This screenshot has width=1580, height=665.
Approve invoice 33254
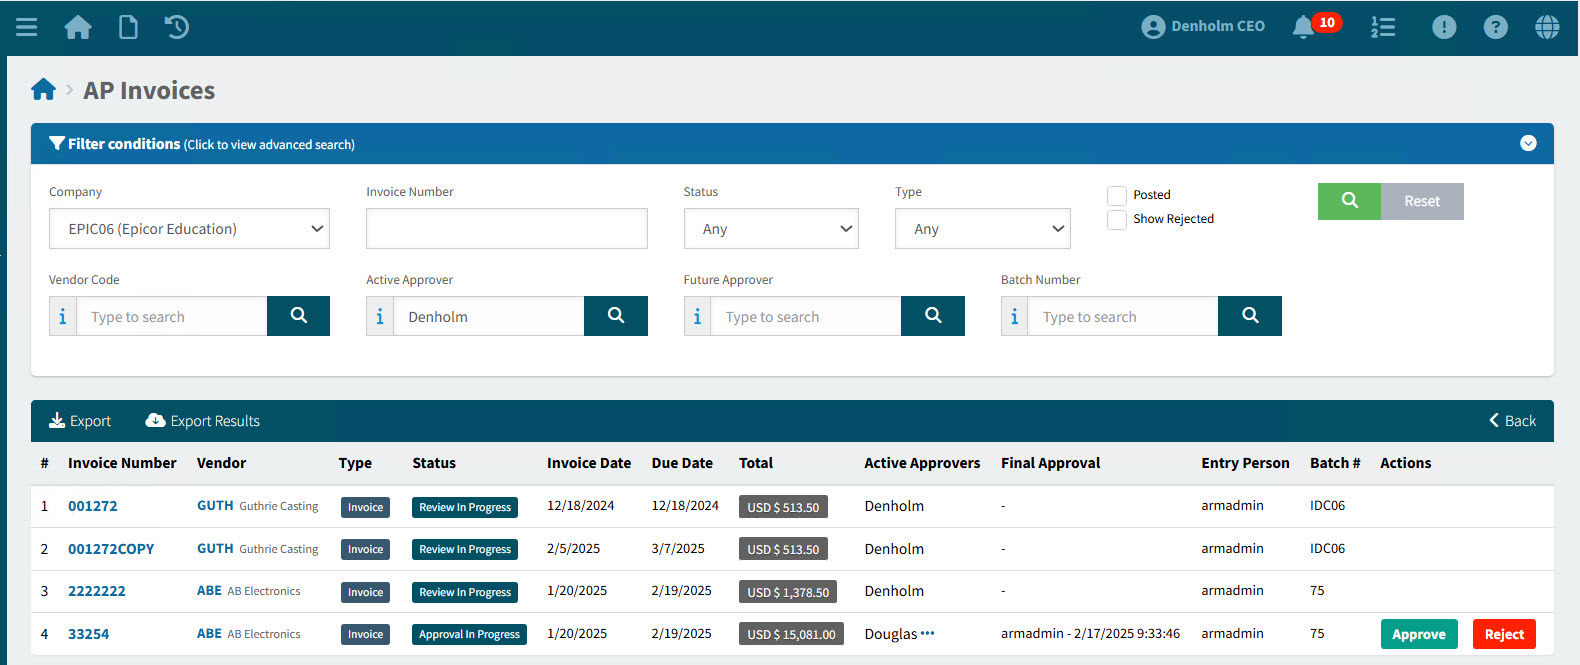click(x=1418, y=634)
